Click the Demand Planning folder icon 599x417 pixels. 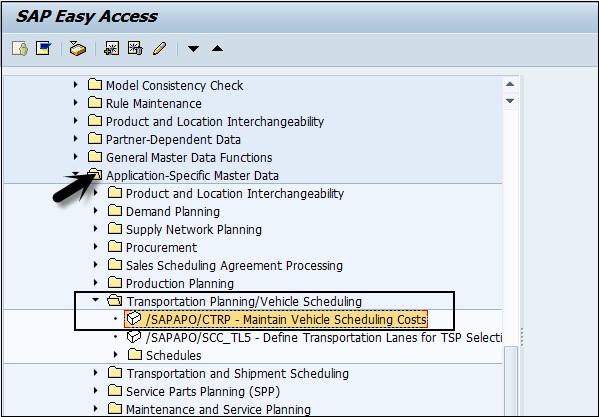click(115, 210)
